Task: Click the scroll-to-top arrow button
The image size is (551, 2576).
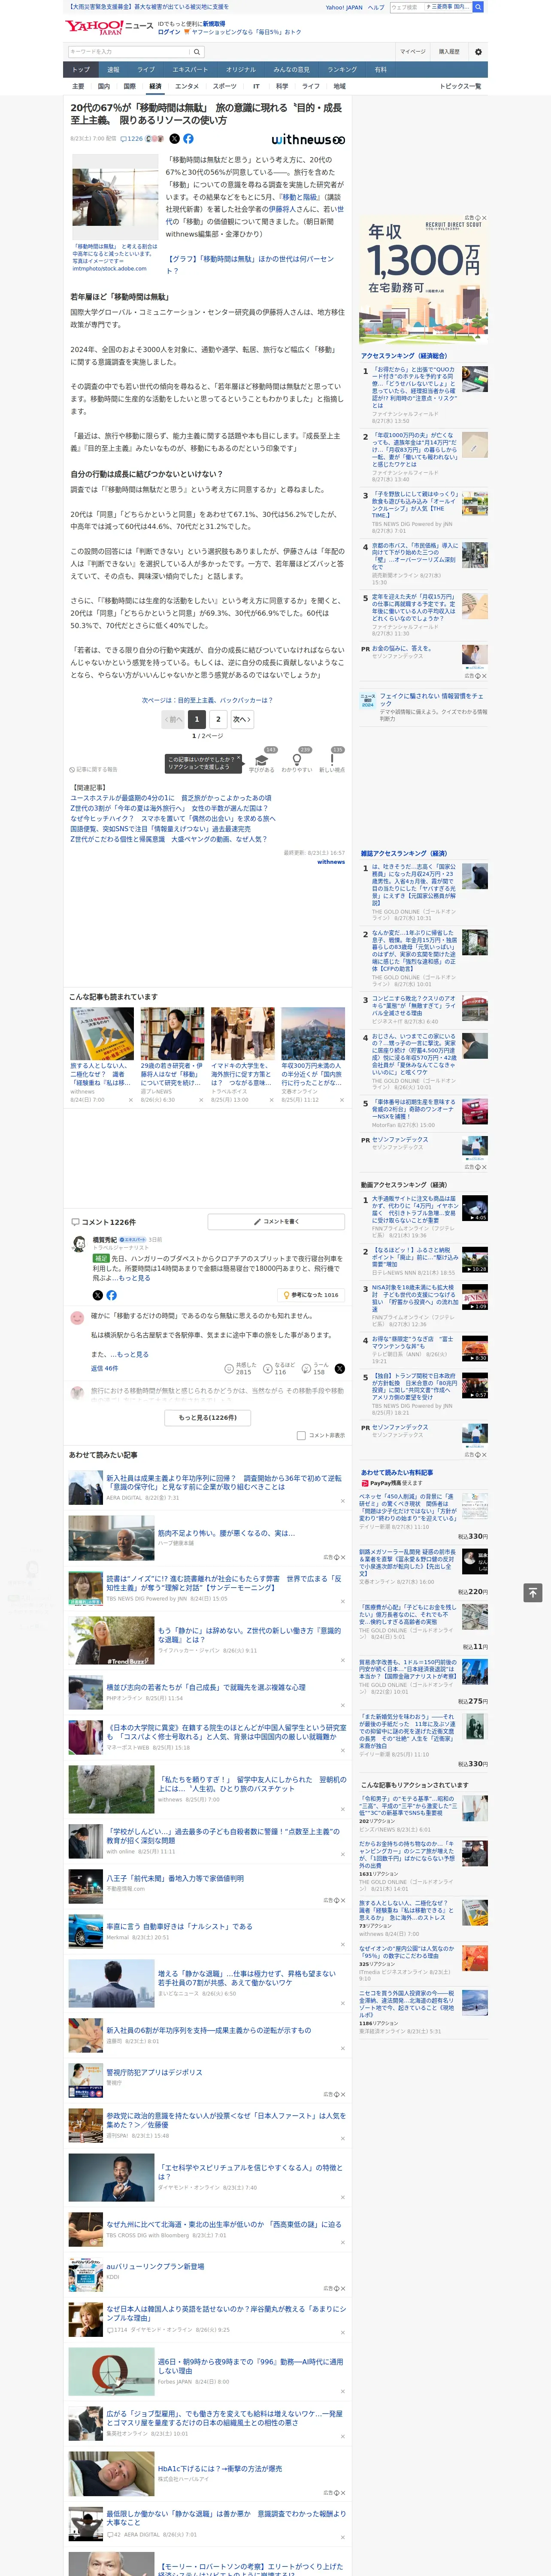Action: coord(533,1592)
